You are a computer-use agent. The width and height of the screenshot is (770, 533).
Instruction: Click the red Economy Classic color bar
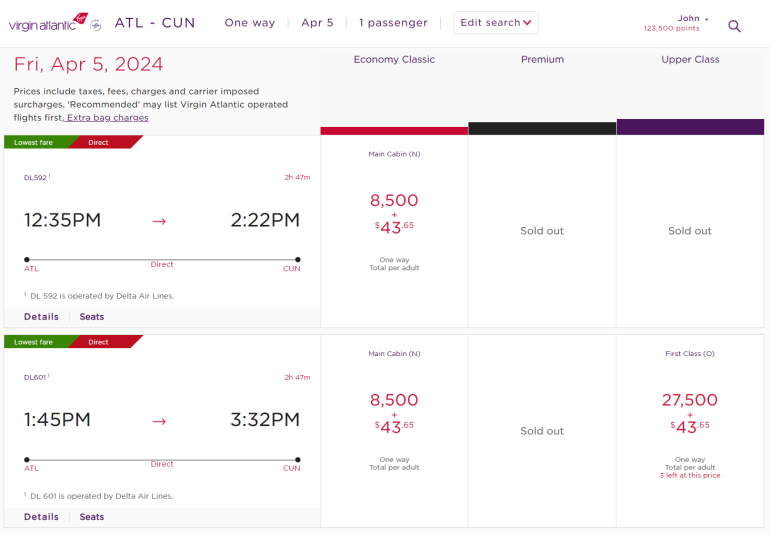pos(394,131)
